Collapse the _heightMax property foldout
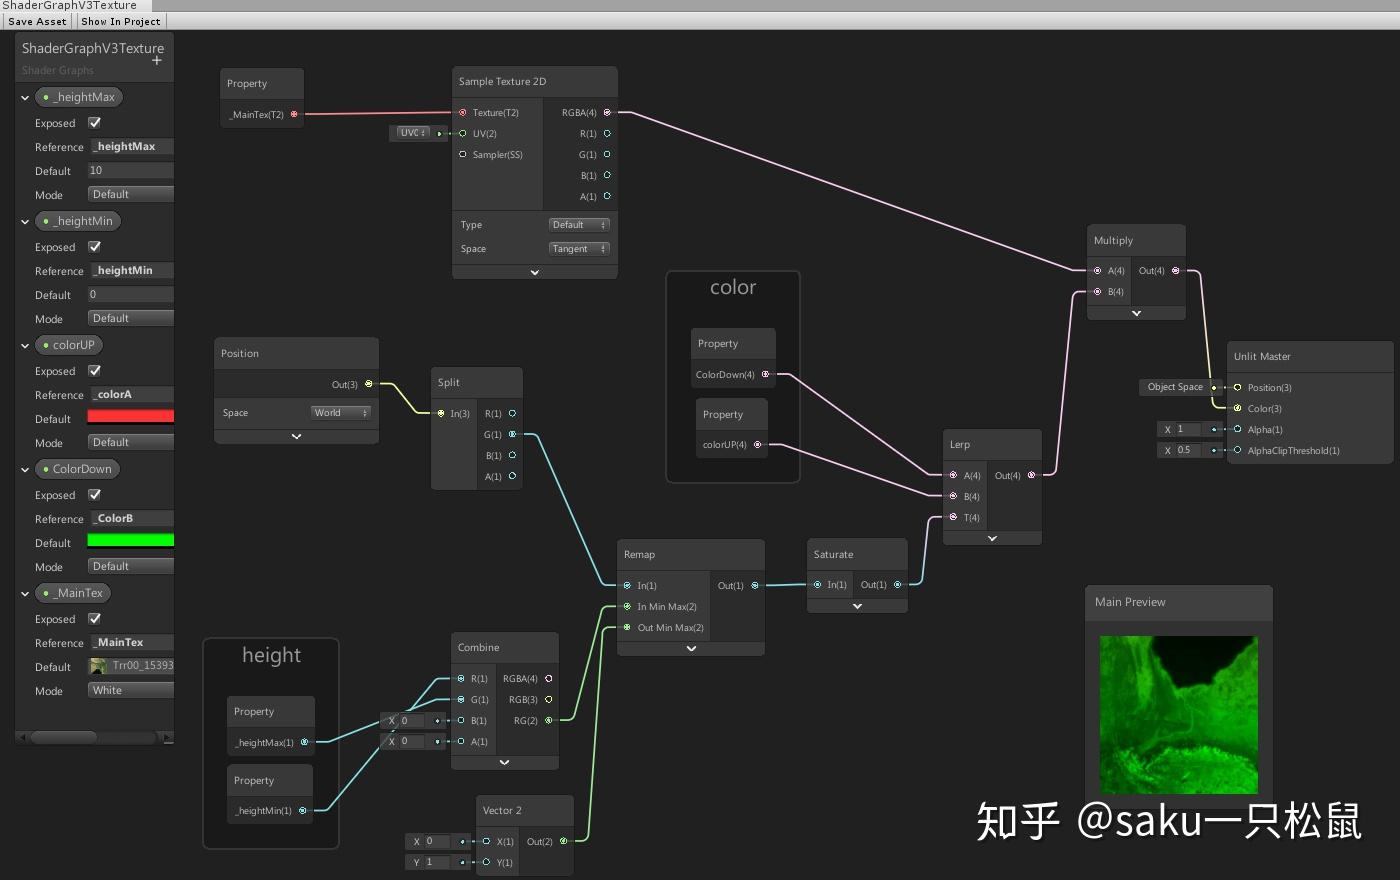This screenshot has width=1400, height=880. coord(25,98)
